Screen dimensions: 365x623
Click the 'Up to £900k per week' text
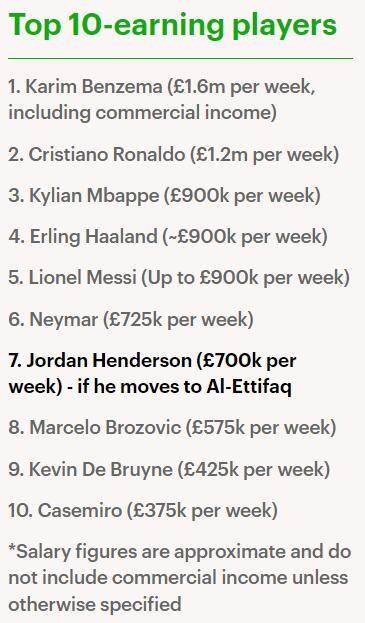(x=246, y=278)
